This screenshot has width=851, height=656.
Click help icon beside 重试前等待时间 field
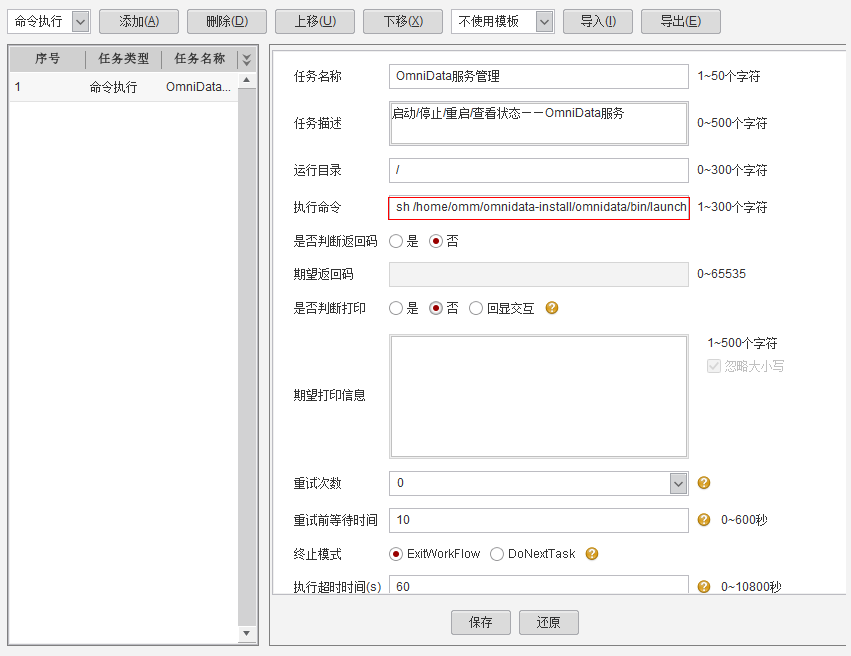pos(704,520)
